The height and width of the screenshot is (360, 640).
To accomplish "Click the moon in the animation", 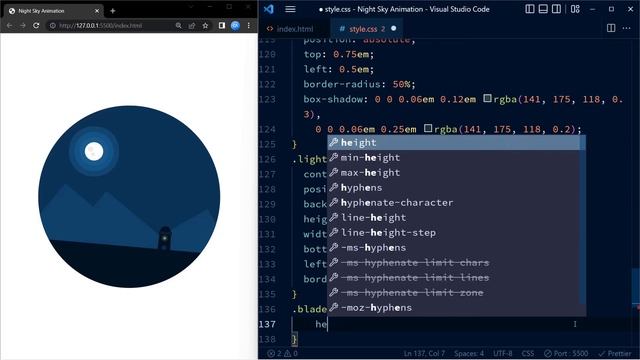I will tap(94, 151).
